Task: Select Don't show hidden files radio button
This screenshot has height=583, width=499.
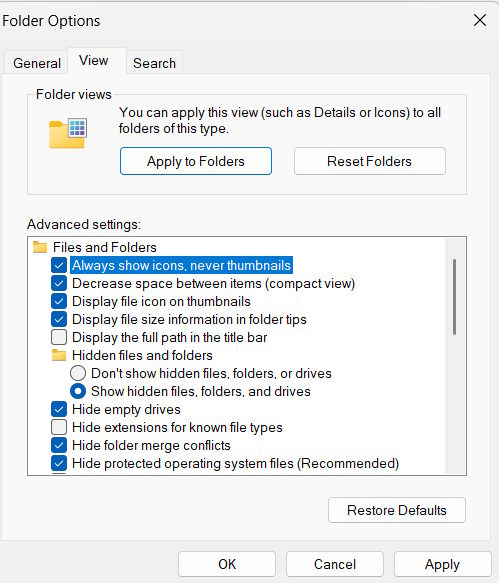Action: pos(78,373)
